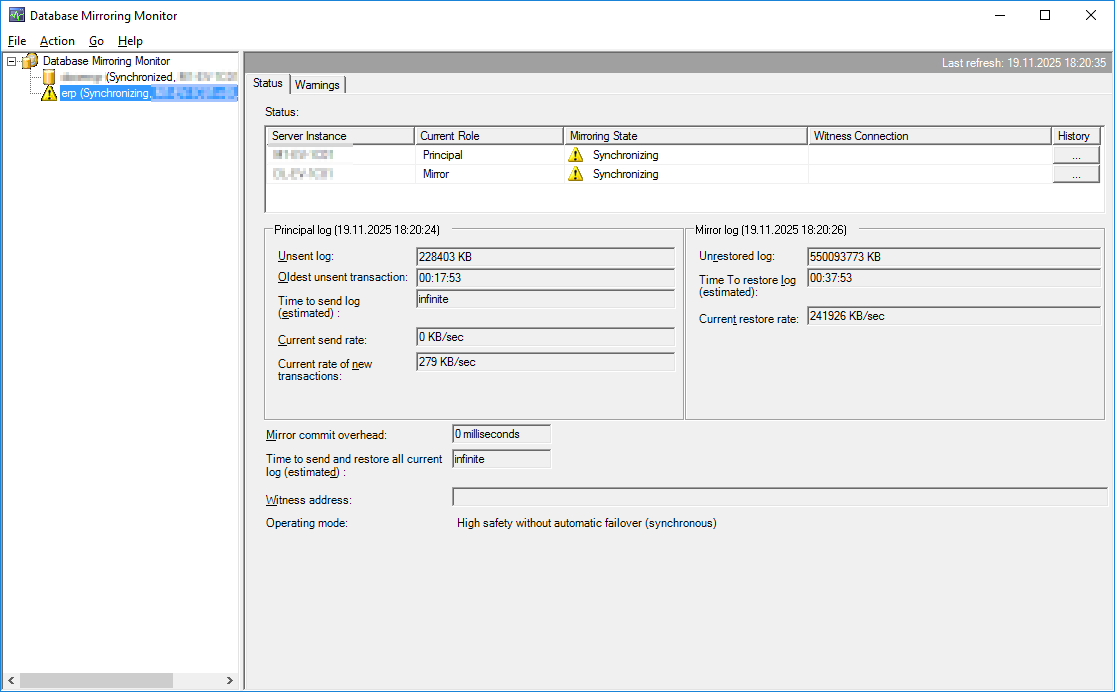Viewport: 1115px width, 692px height.
Task: Open the Action menu
Action: pyautogui.click(x=57, y=41)
